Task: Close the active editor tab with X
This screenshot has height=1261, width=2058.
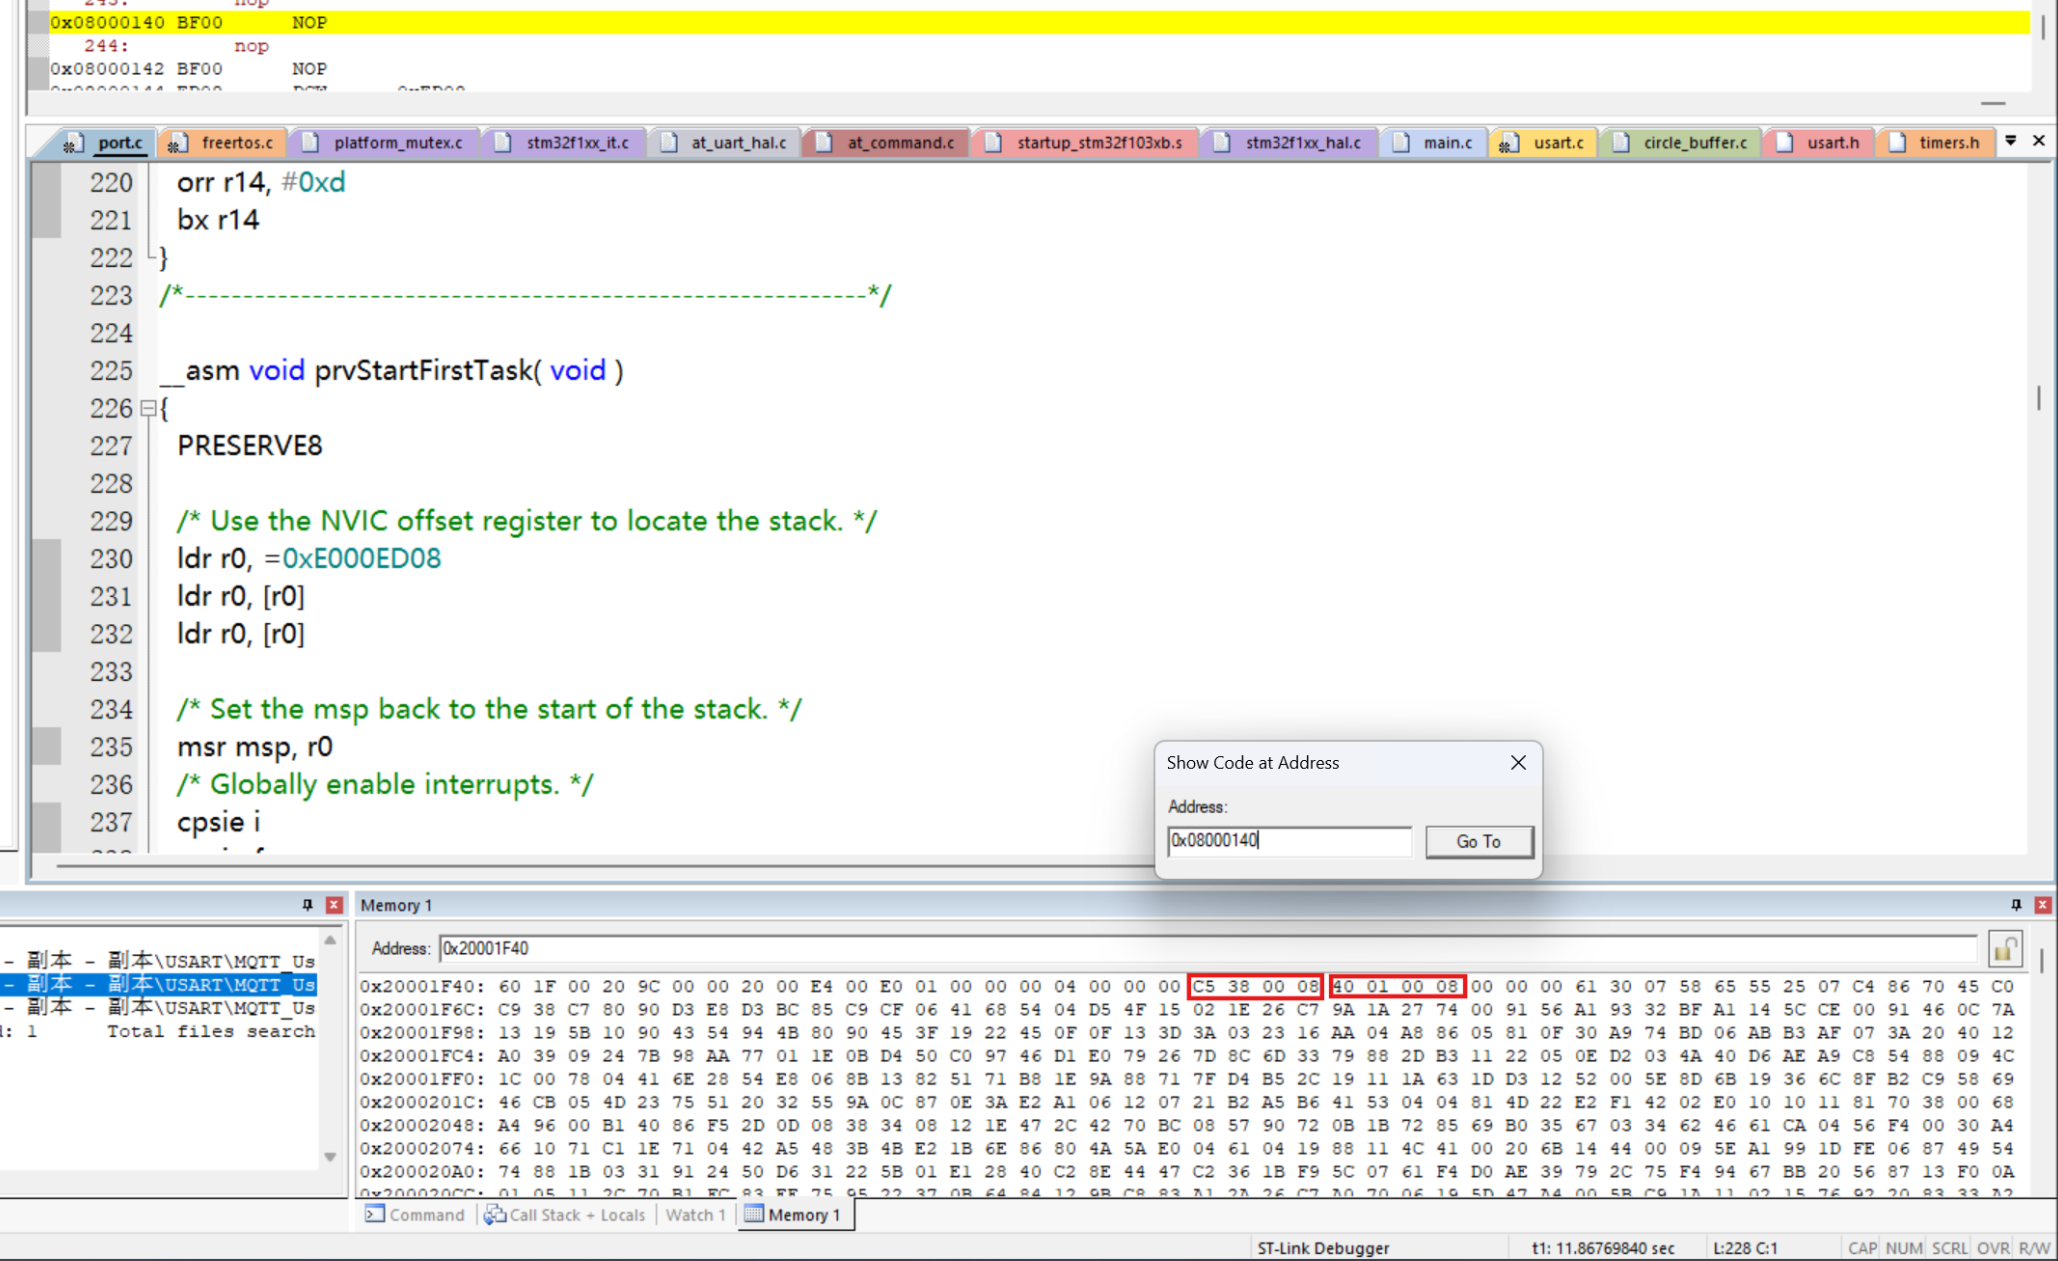Action: pos(2038,141)
